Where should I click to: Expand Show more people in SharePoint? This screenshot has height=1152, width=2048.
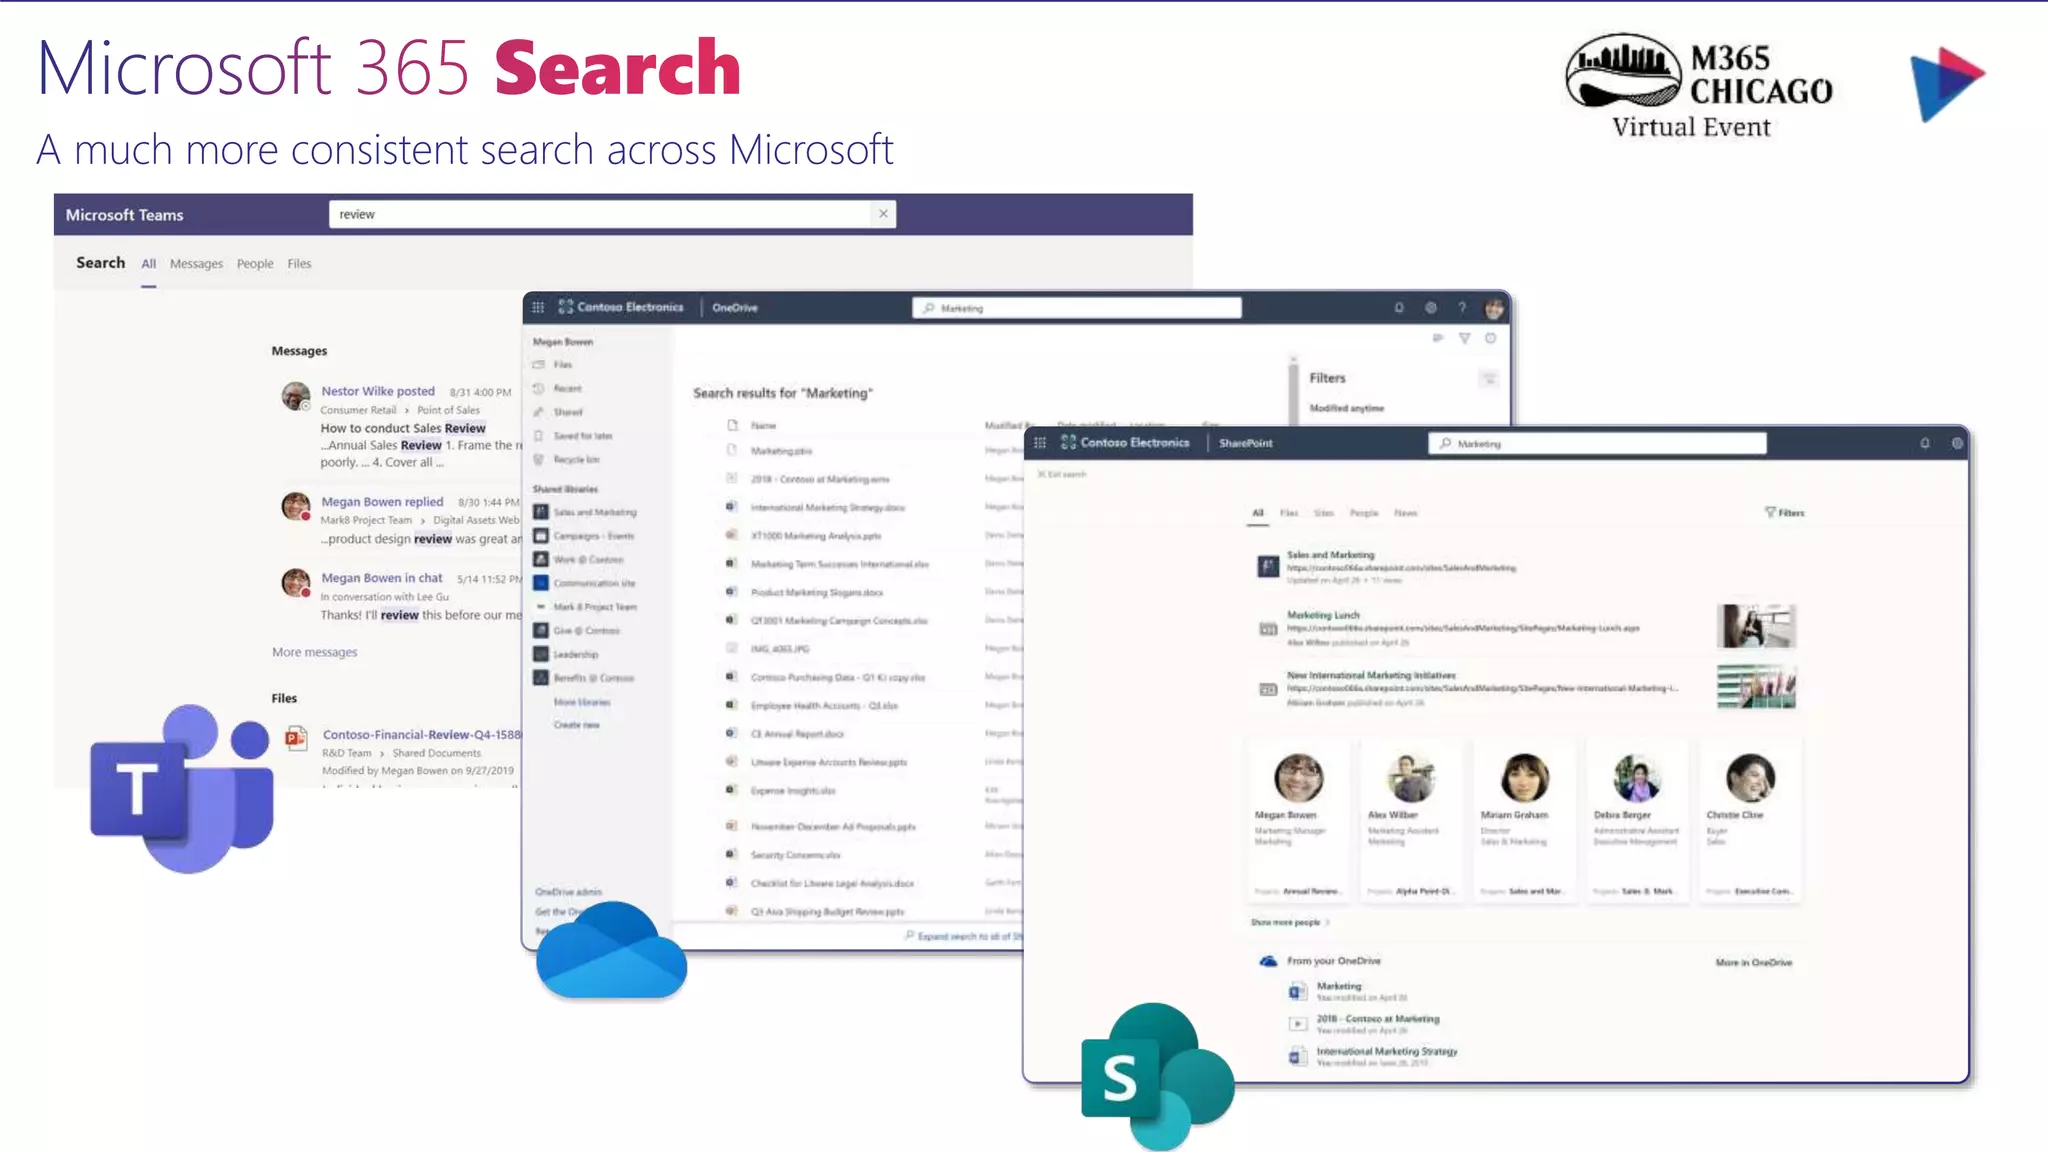pyautogui.click(x=1290, y=922)
